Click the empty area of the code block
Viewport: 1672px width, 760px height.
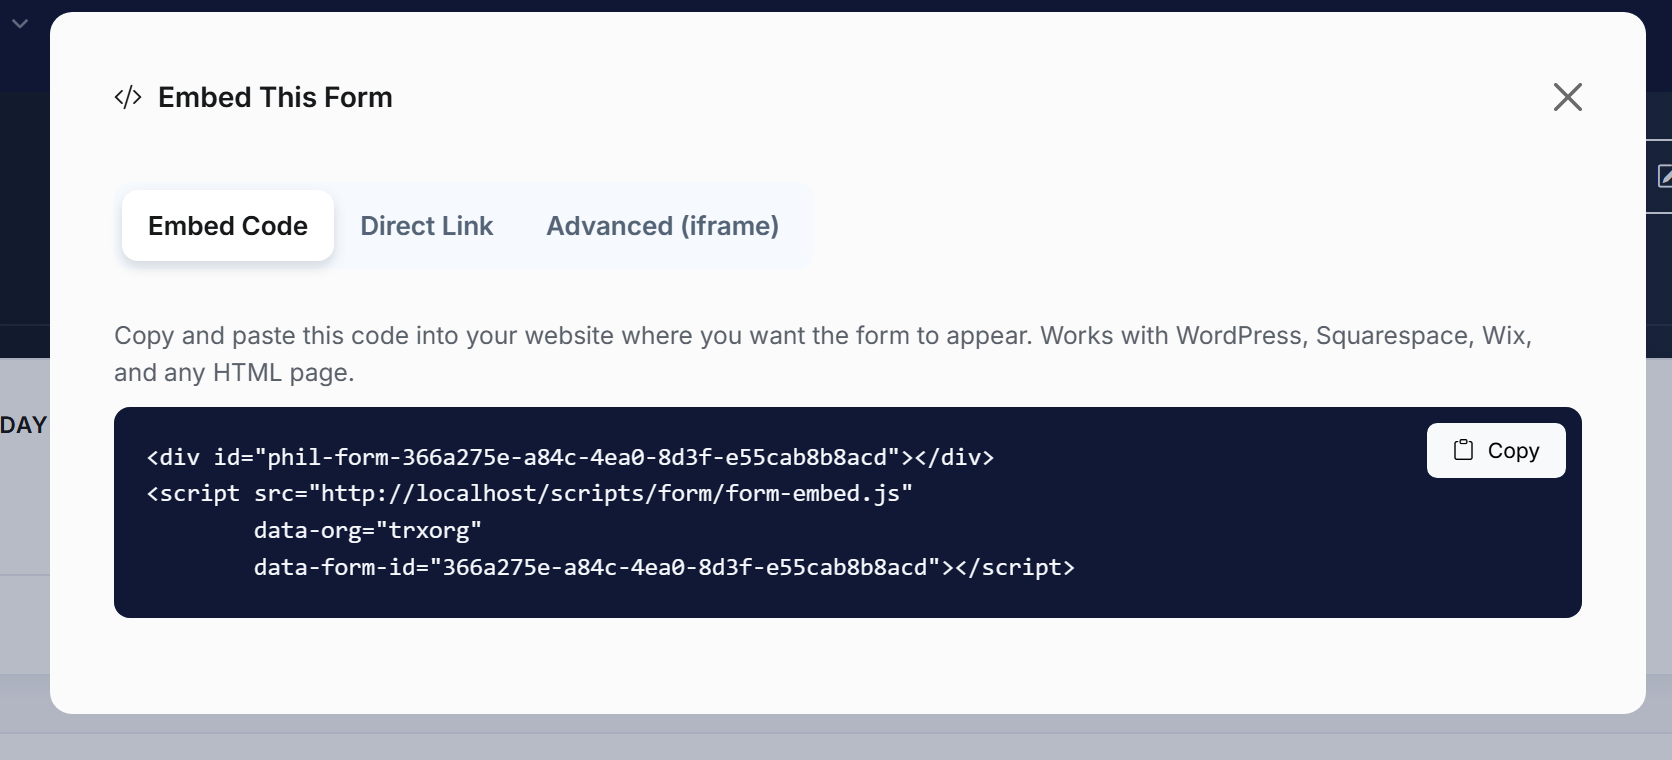coord(1300,560)
